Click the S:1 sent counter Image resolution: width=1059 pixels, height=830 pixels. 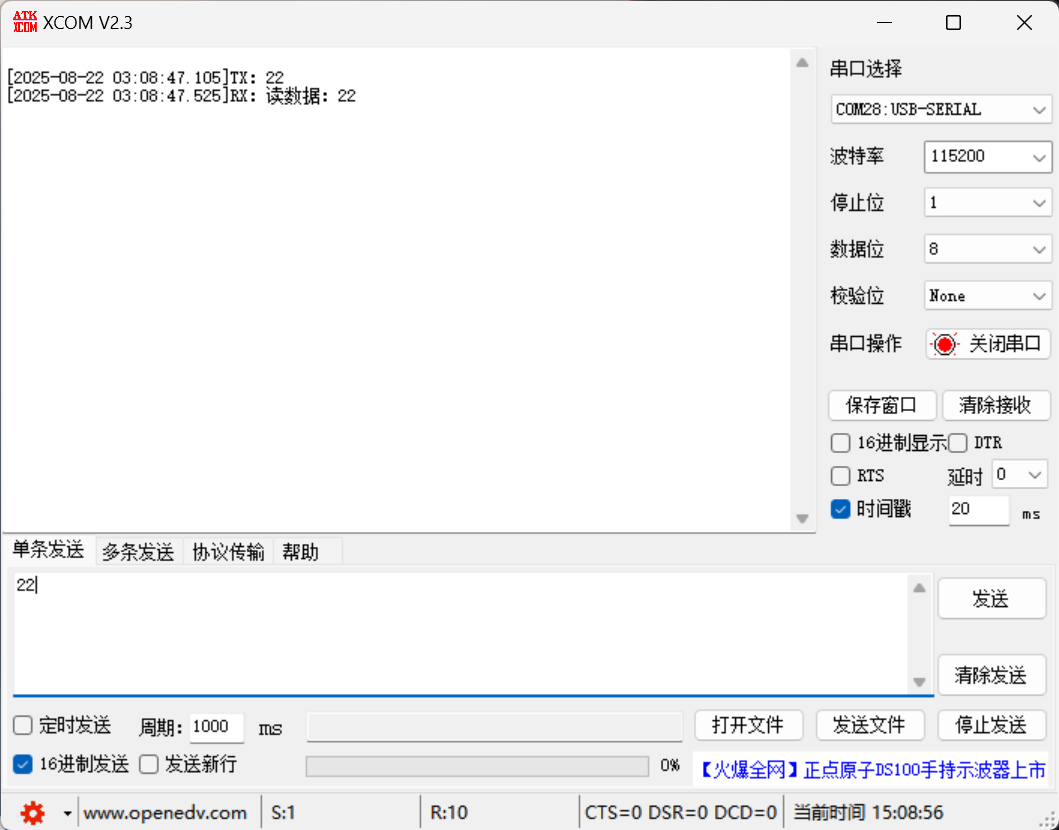(284, 812)
